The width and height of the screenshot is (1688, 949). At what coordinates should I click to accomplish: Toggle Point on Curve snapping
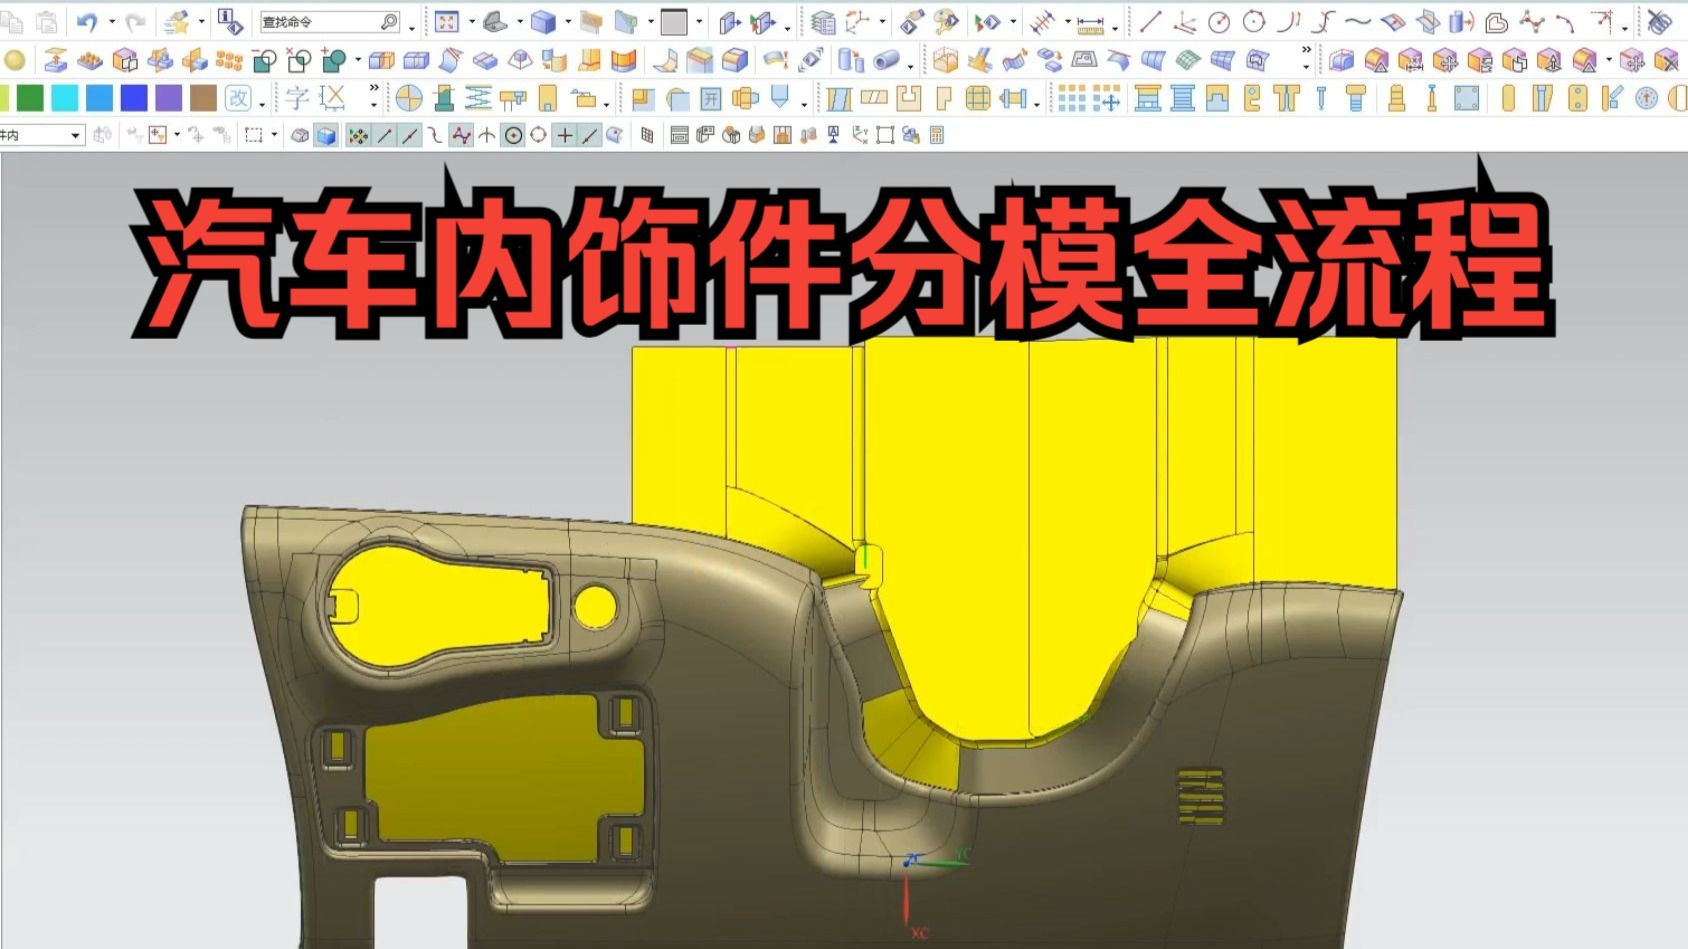[591, 135]
